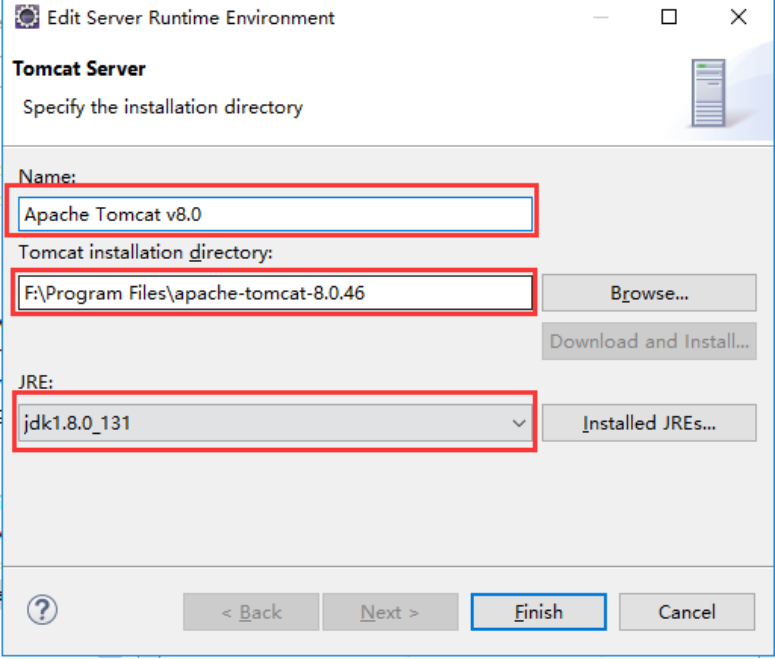Click 'Specify the installation directory' text
This screenshot has height=659, width=775.
click(x=163, y=107)
